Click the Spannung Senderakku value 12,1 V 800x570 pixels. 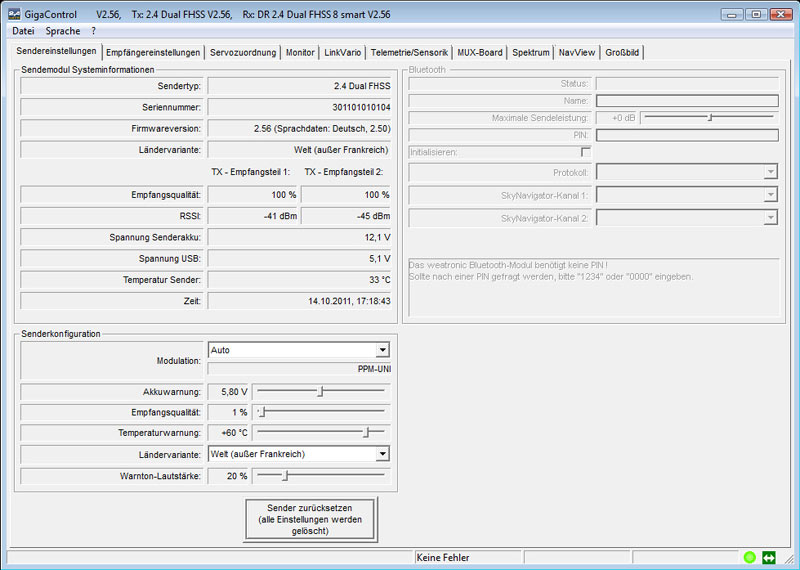(x=377, y=237)
